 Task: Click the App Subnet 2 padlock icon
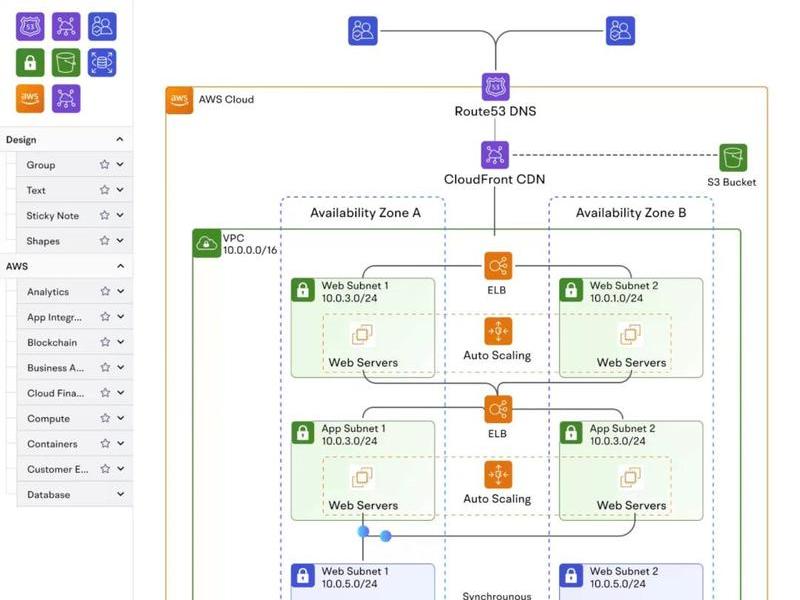571,433
